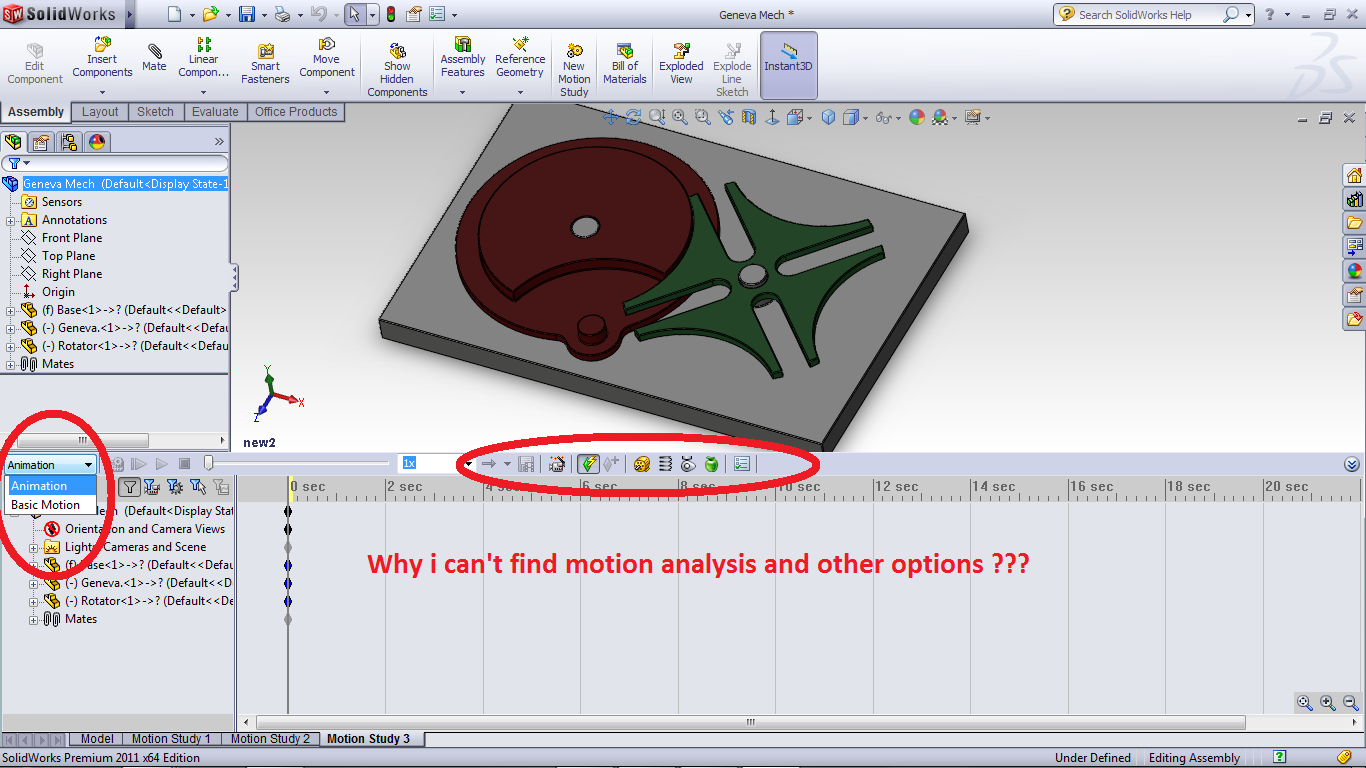Open the DisplayManager tab icon
The image size is (1366, 768).
click(96, 141)
